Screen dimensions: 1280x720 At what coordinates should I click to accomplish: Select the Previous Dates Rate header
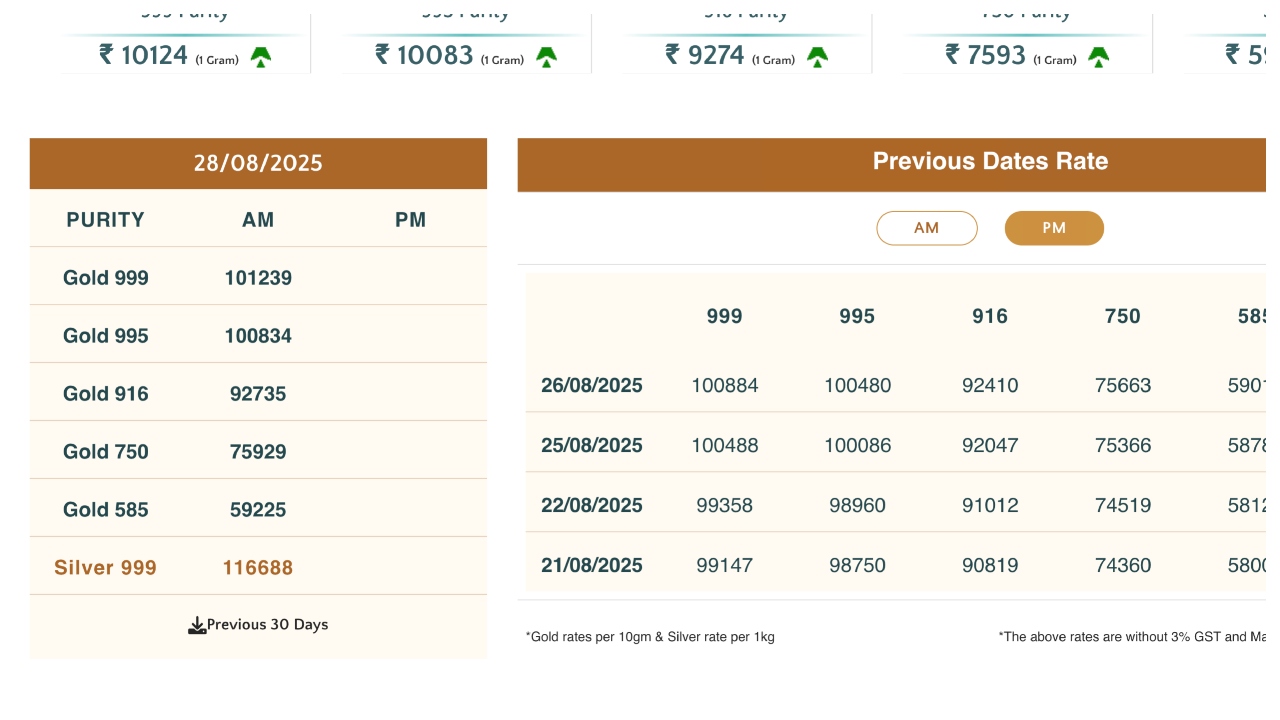(x=989, y=161)
